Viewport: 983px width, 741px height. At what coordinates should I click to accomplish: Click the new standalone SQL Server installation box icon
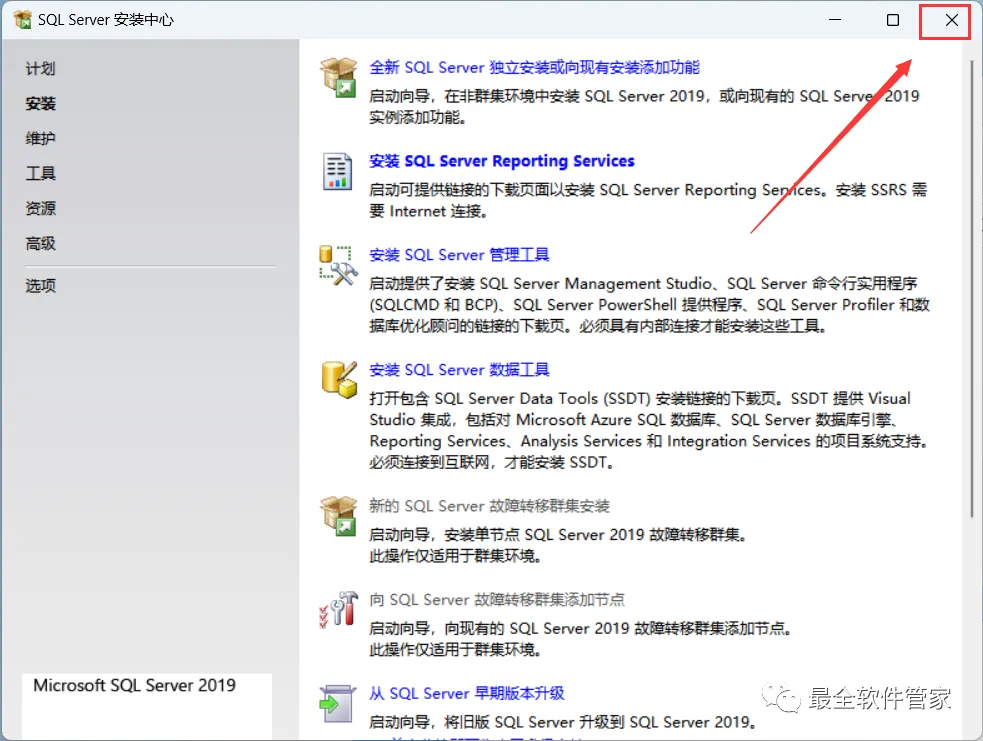pyautogui.click(x=339, y=78)
